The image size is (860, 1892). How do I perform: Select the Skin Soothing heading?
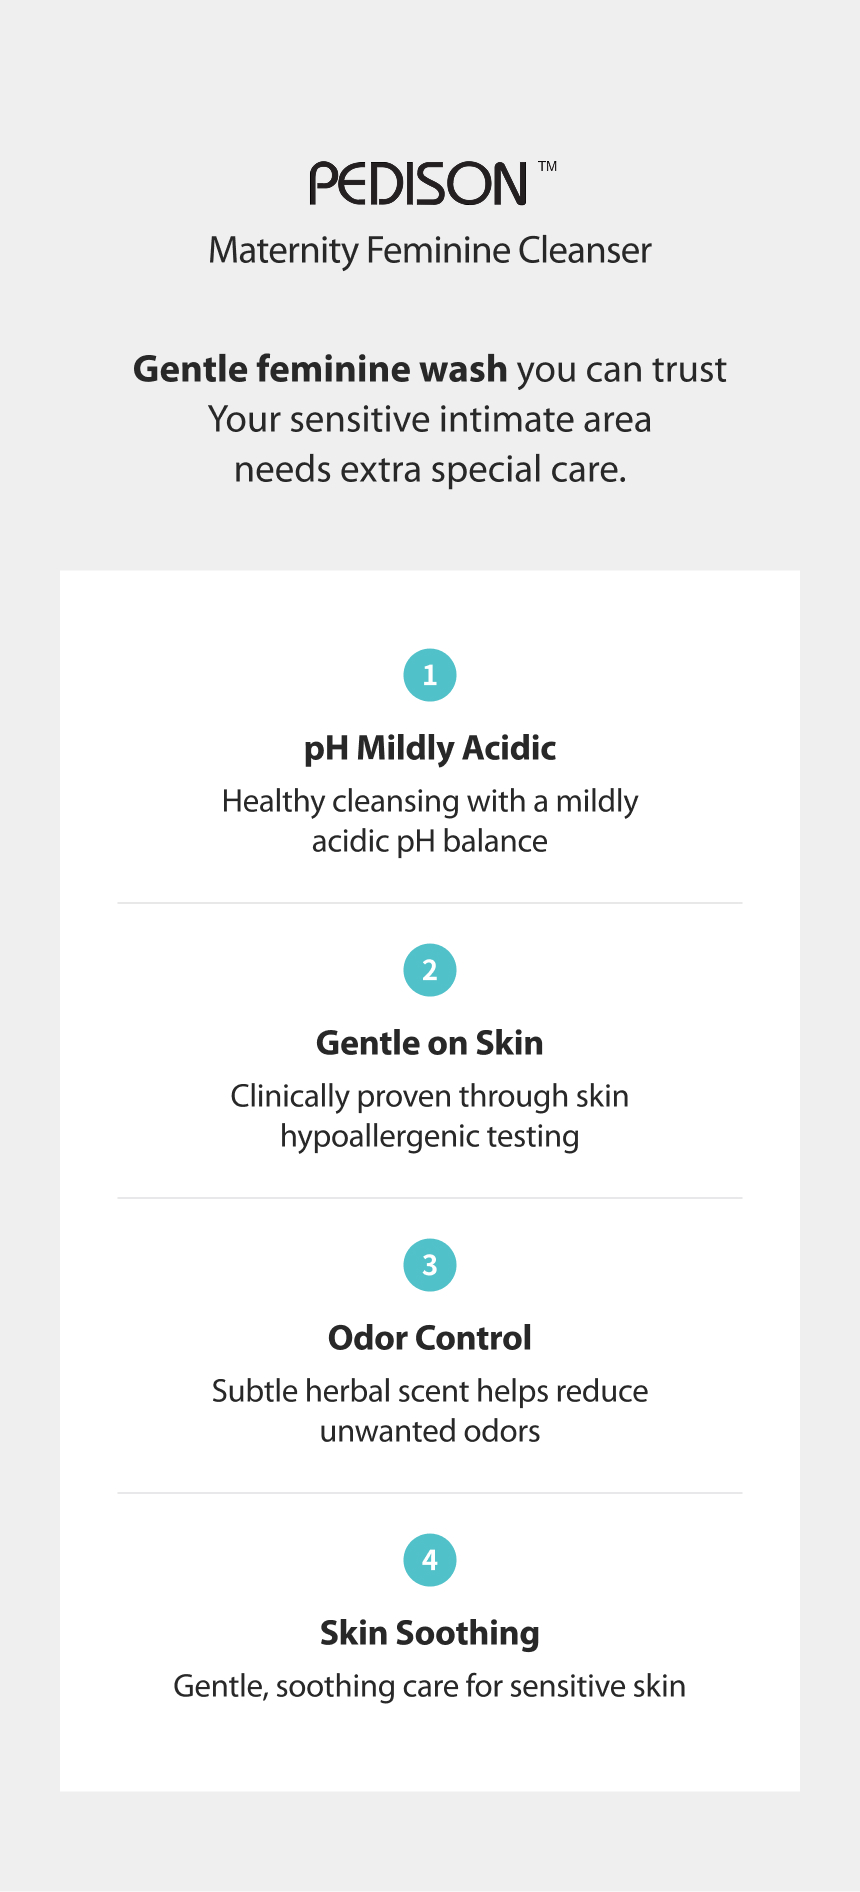coord(430,1633)
